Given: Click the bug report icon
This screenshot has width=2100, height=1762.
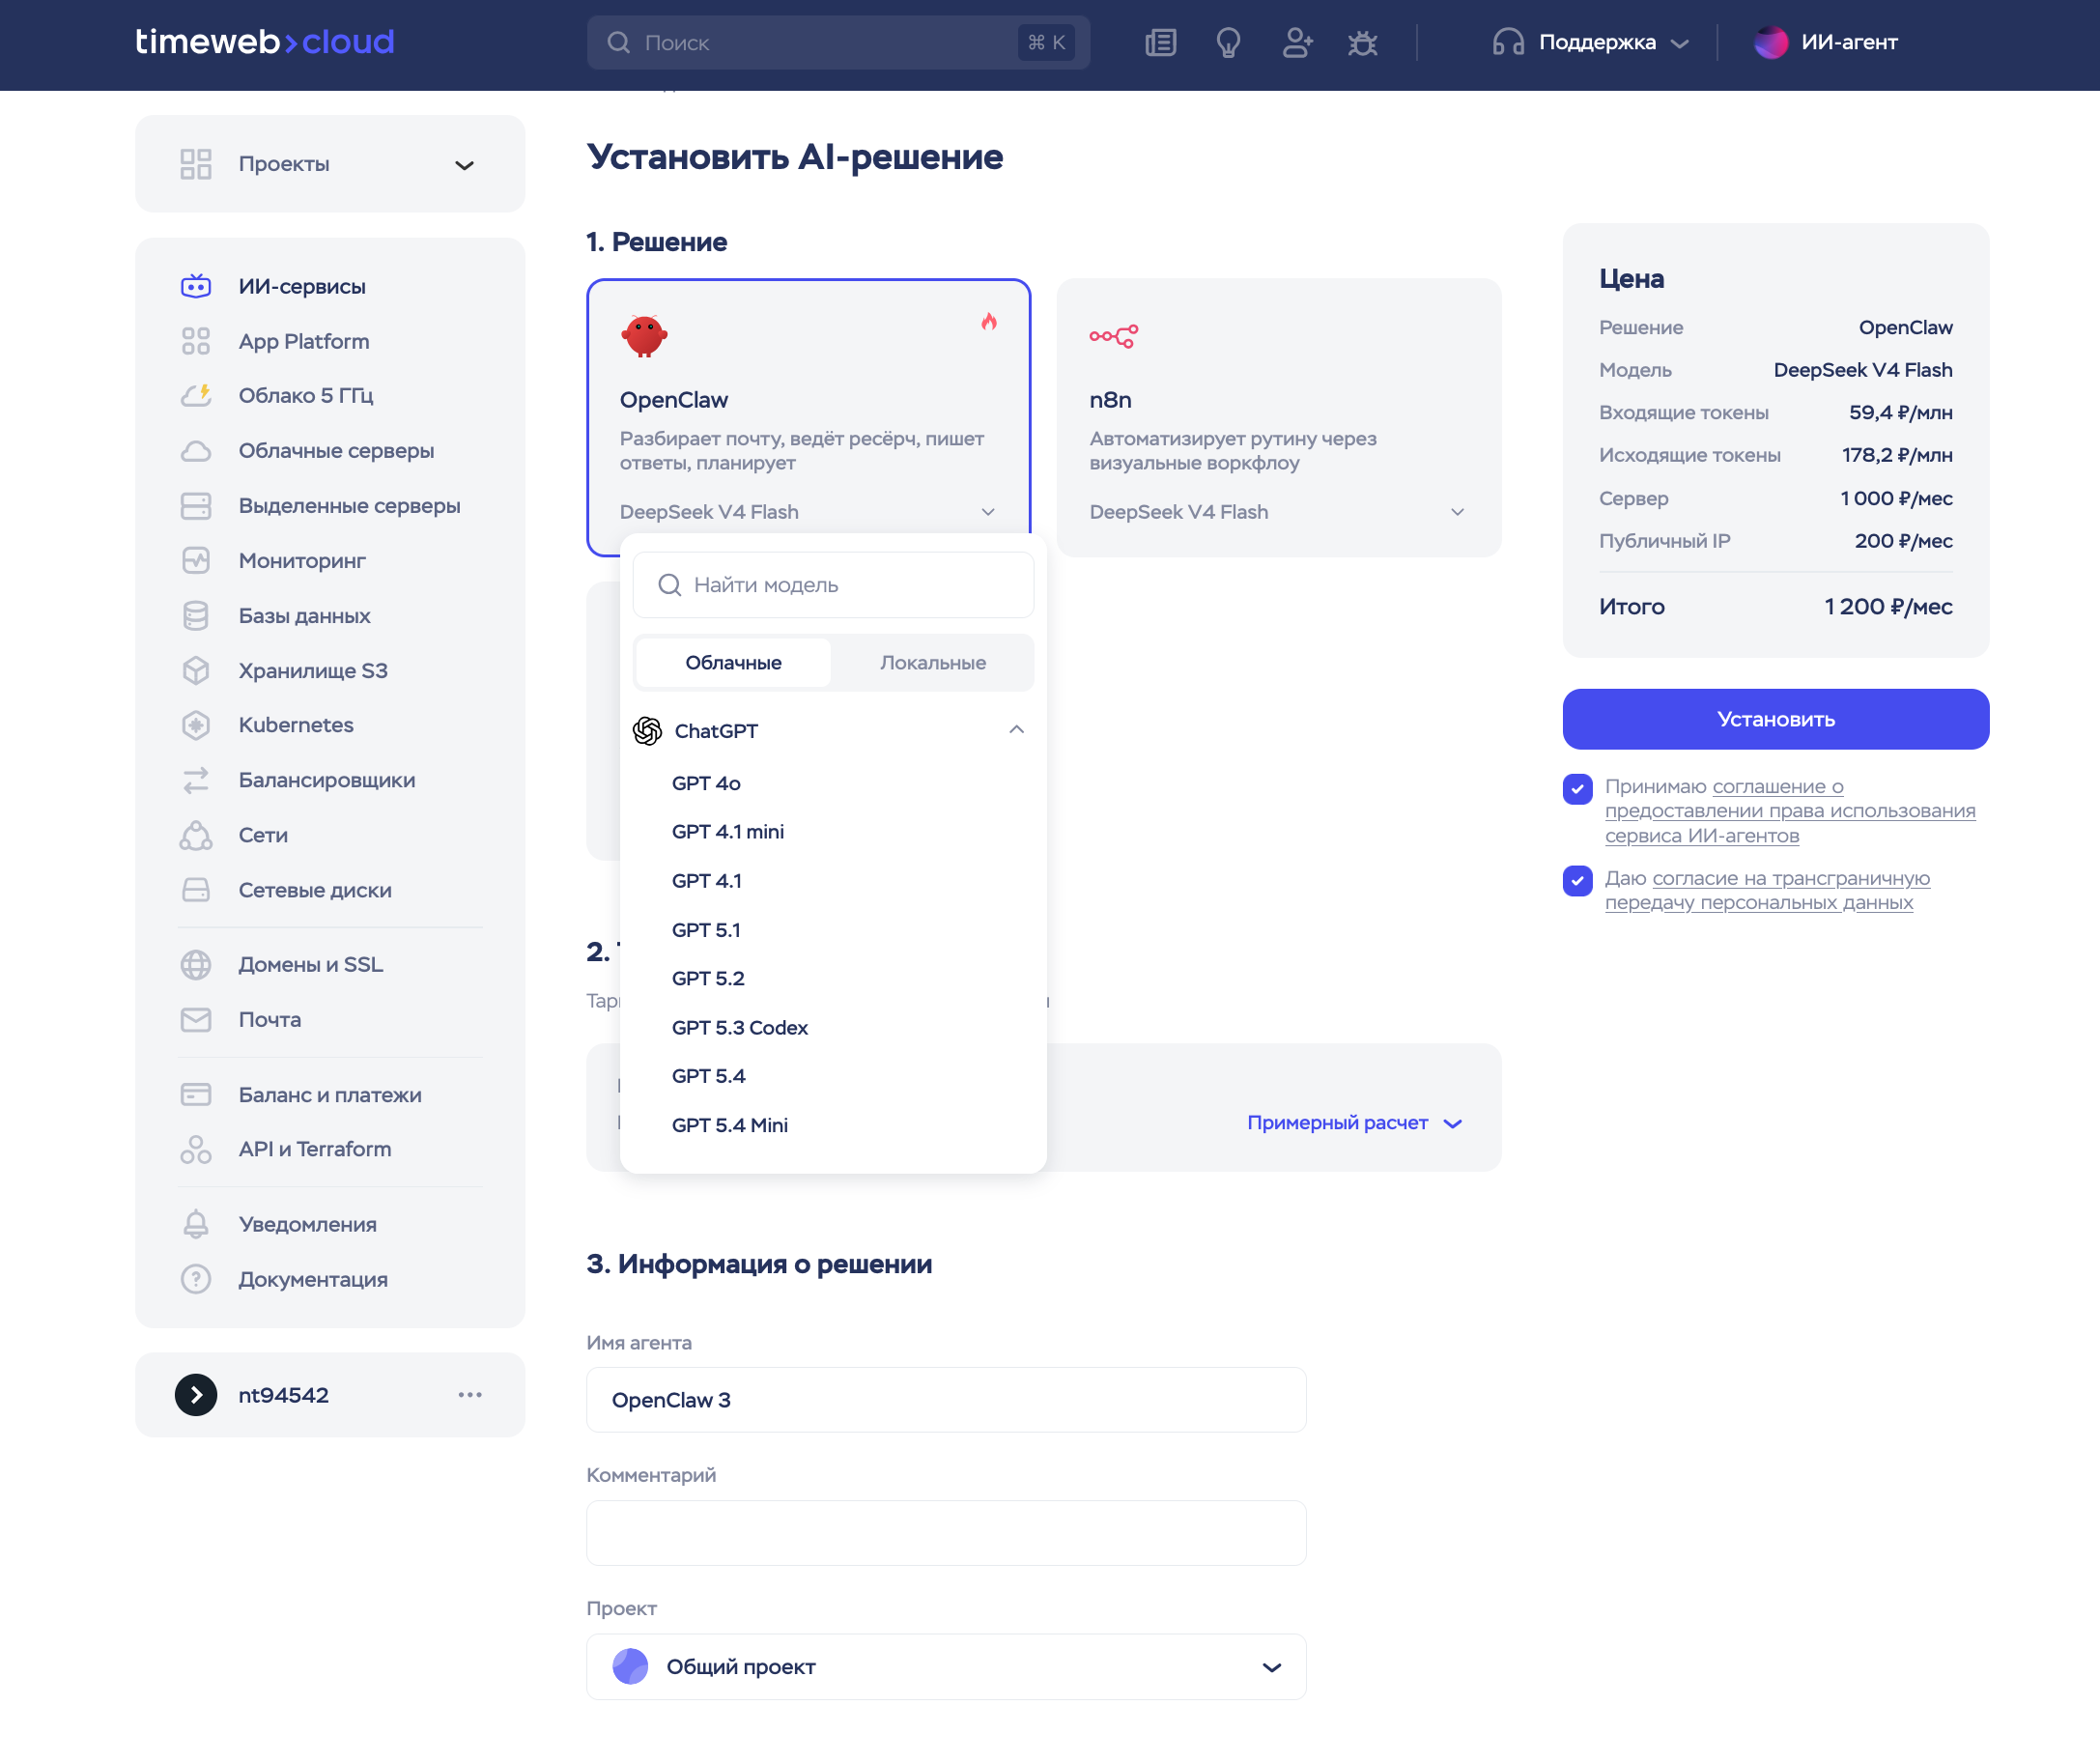Looking at the screenshot, I should [x=1362, y=43].
